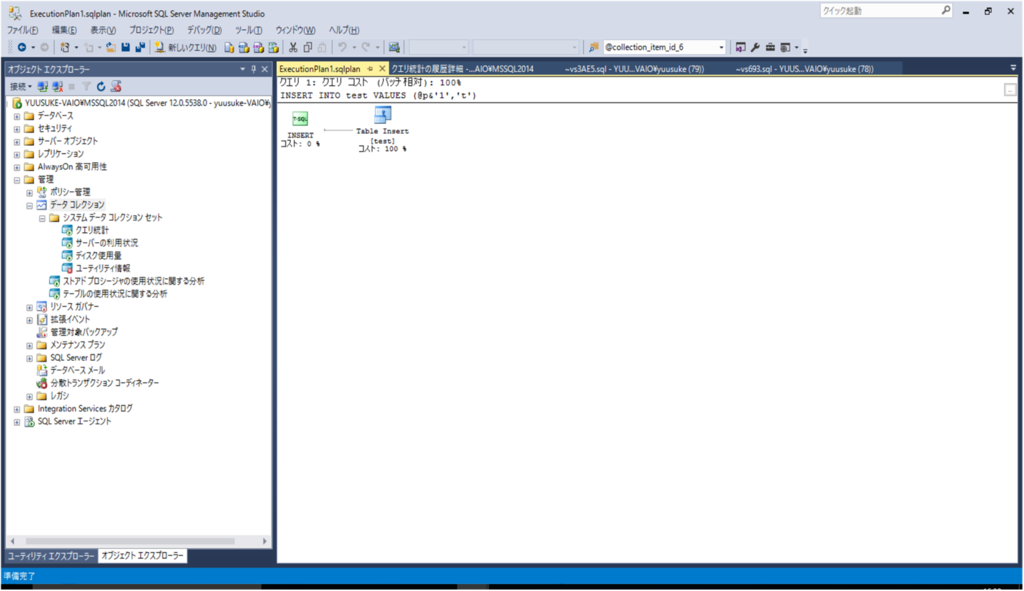Click the database engine query icon after 新しいクエリ
This screenshot has width=1024, height=591.
(229, 47)
